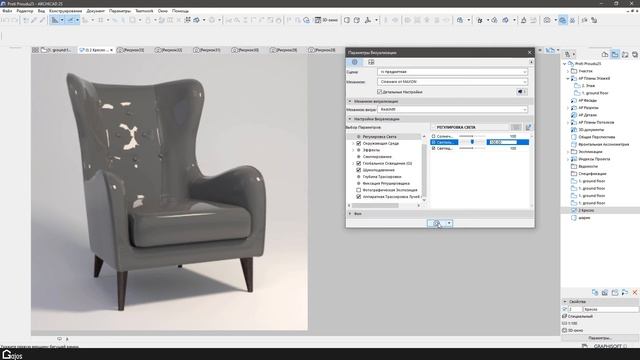Click the Кресло name field in properties
Image resolution: width=640 pixels, height=360 pixels.
tap(611, 309)
